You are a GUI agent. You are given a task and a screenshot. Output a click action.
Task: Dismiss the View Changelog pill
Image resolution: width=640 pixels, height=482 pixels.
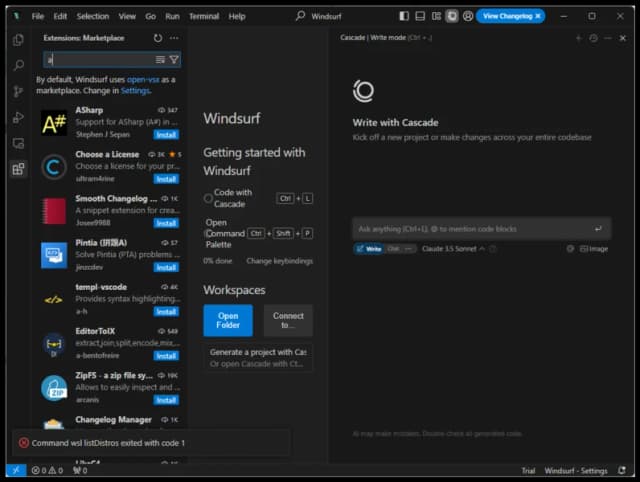(x=538, y=16)
